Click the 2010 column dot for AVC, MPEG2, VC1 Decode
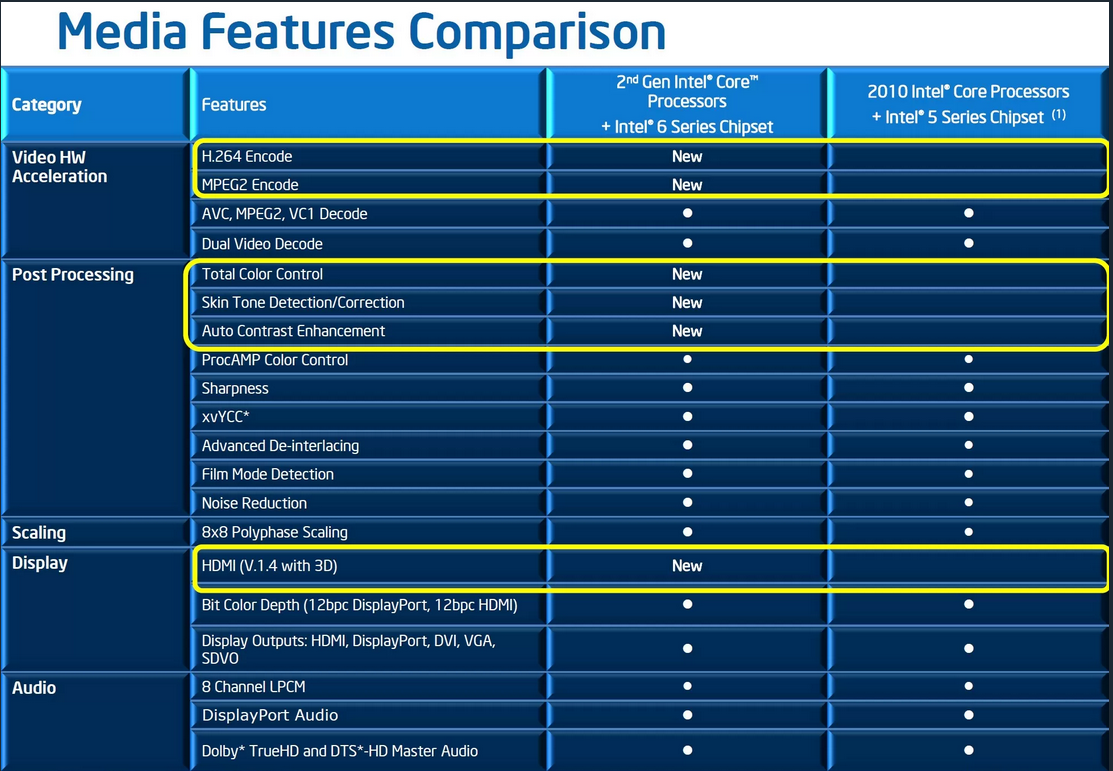1113x771 pixels. point(968,213)
